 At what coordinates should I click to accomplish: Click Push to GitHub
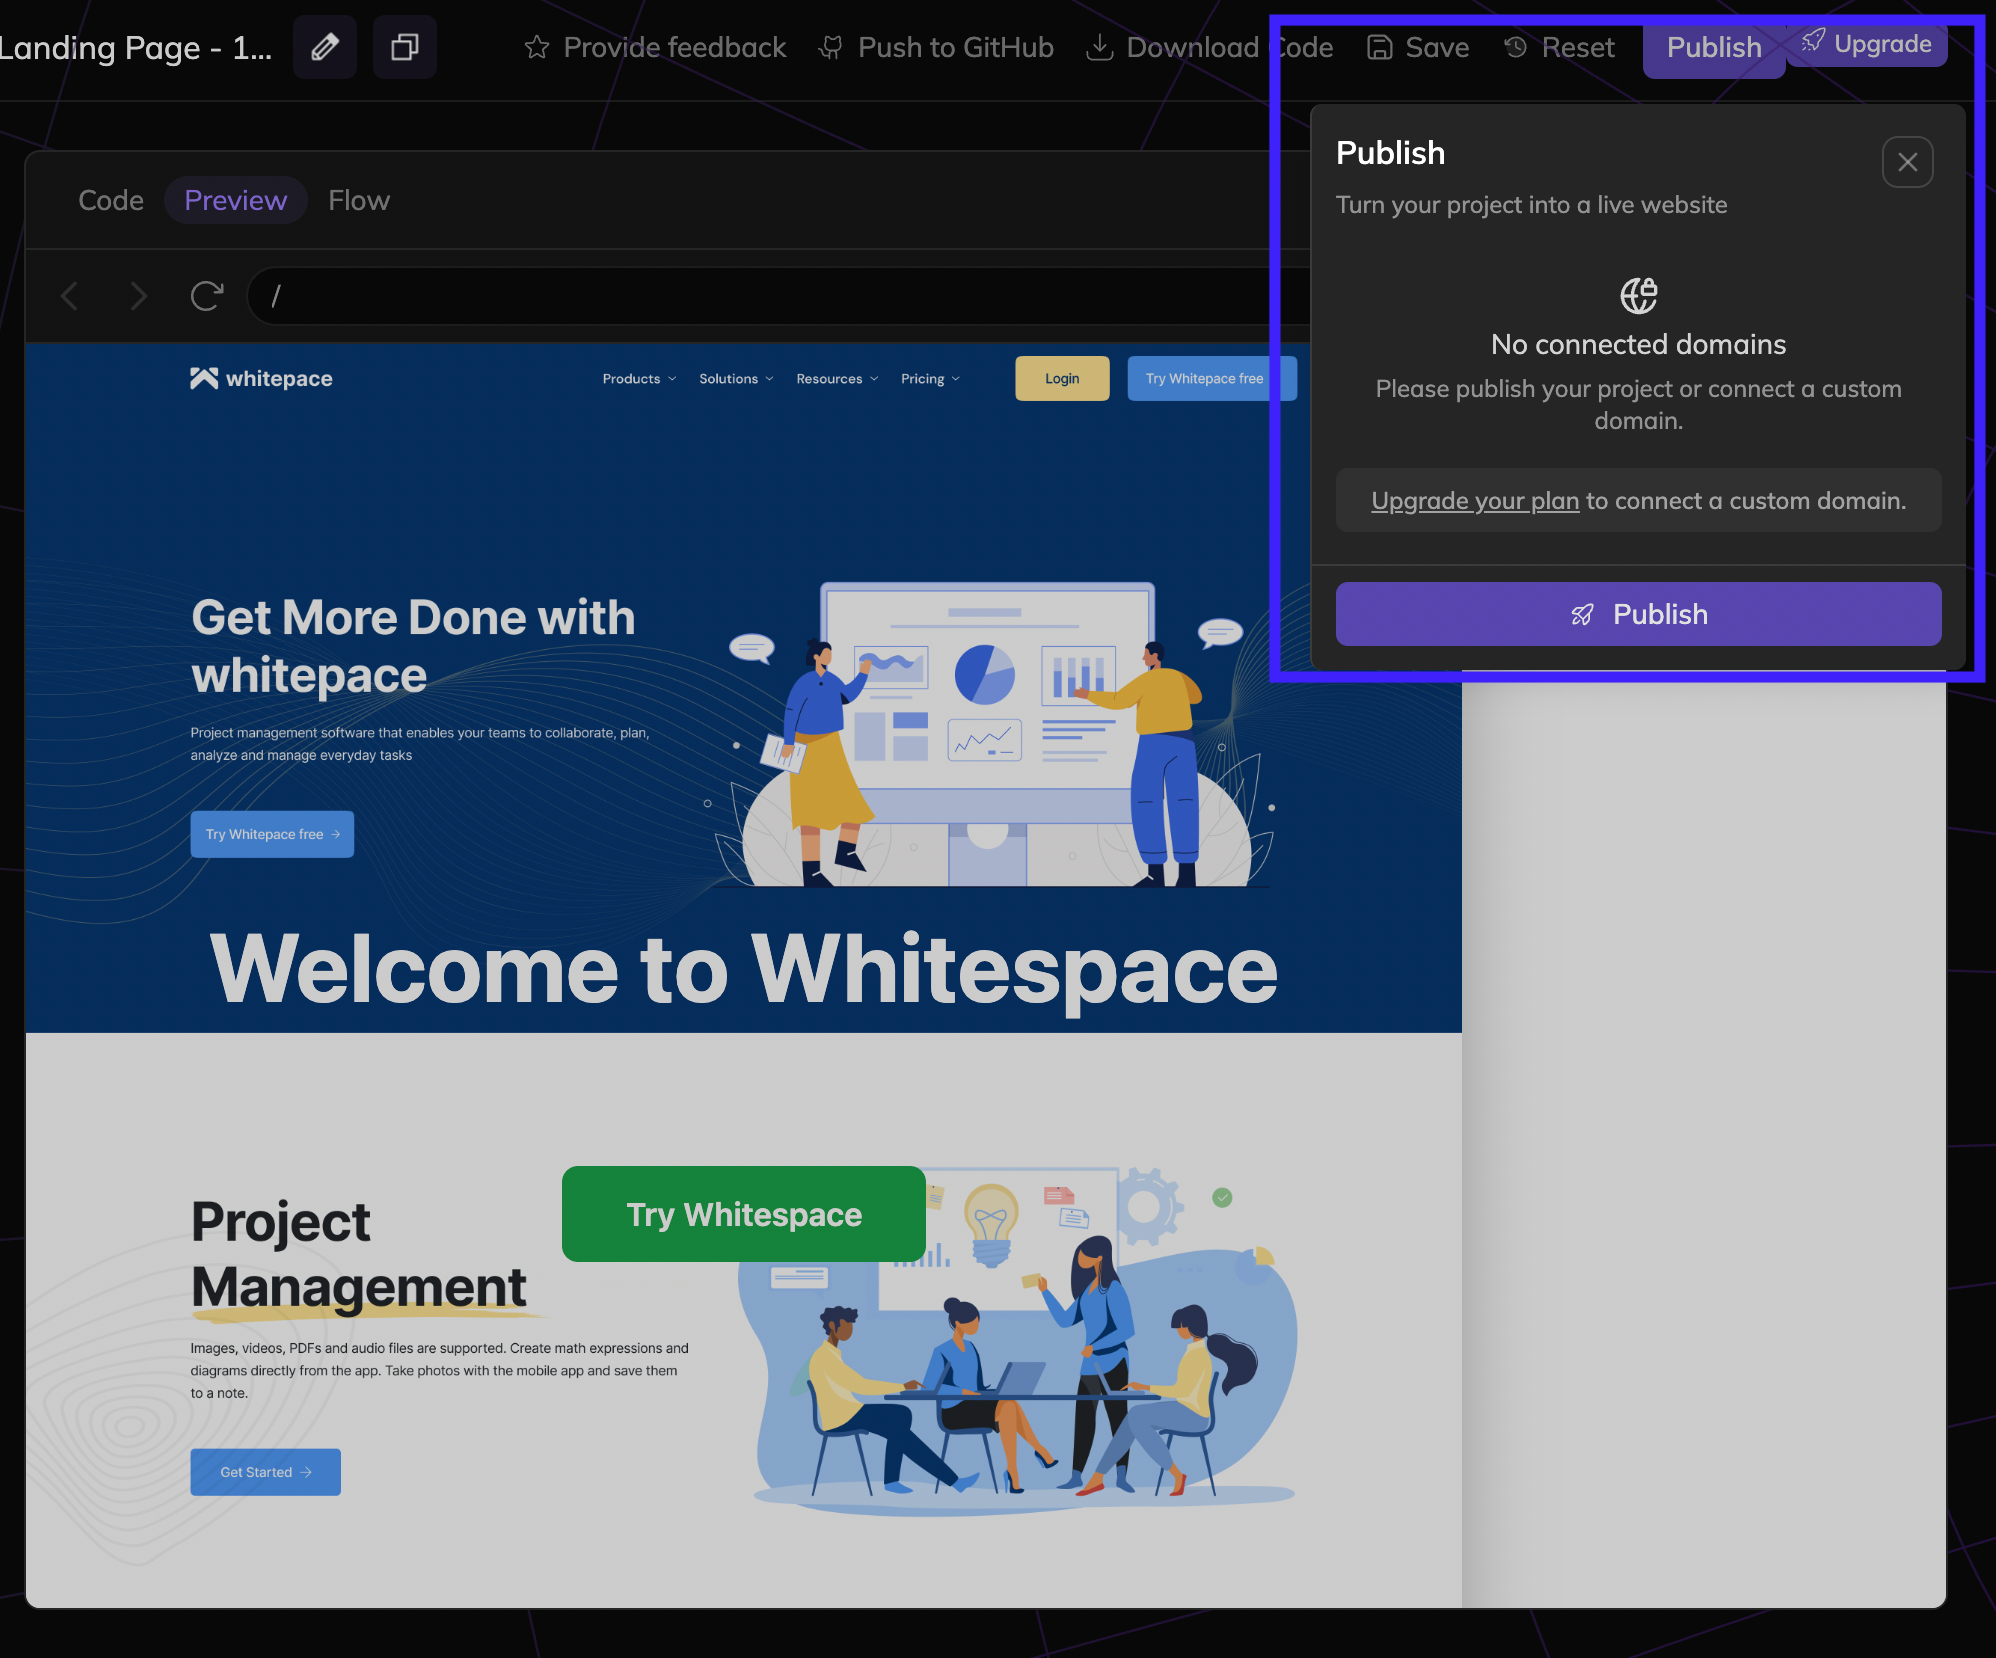[936, 47]
